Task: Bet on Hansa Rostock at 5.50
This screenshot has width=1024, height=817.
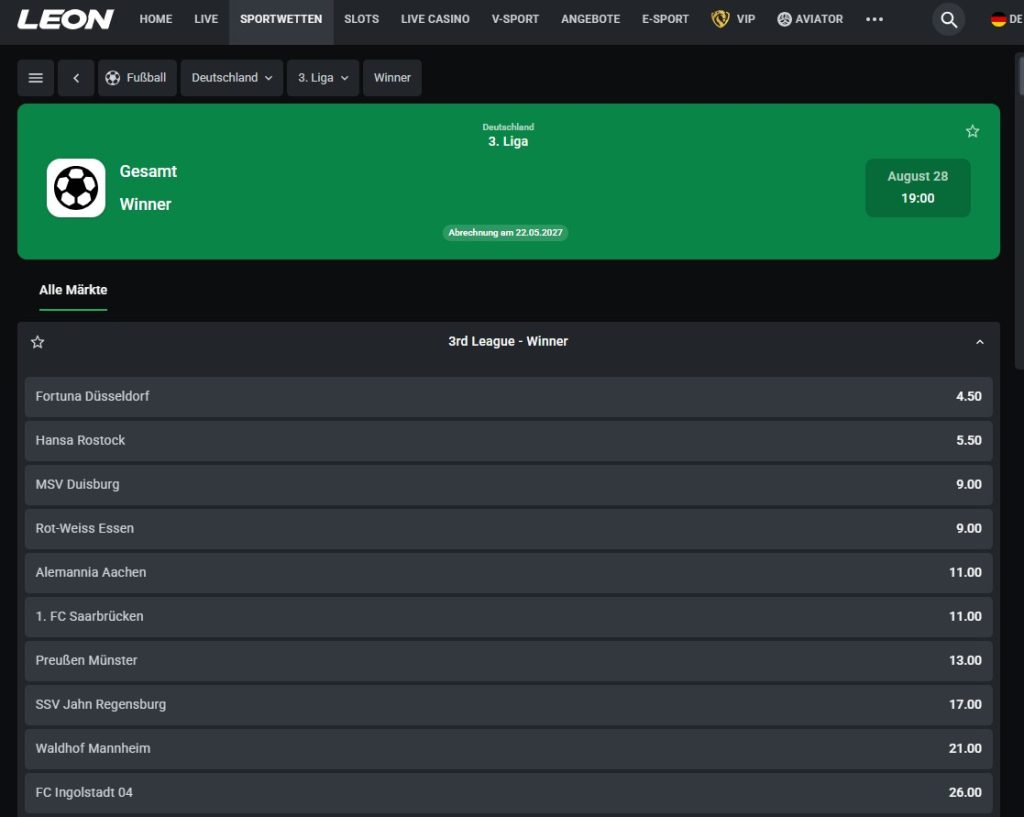Action: [x=509, y=440]
